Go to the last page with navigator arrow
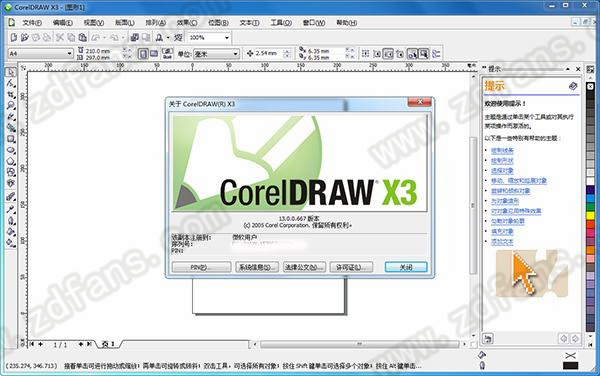Viewport: 600px width, 376px height. [x=89, y=344]
